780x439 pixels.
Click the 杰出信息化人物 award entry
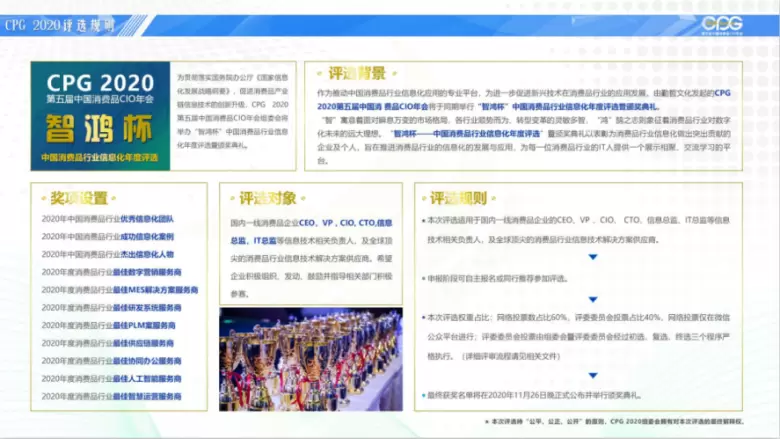(108, 254)
